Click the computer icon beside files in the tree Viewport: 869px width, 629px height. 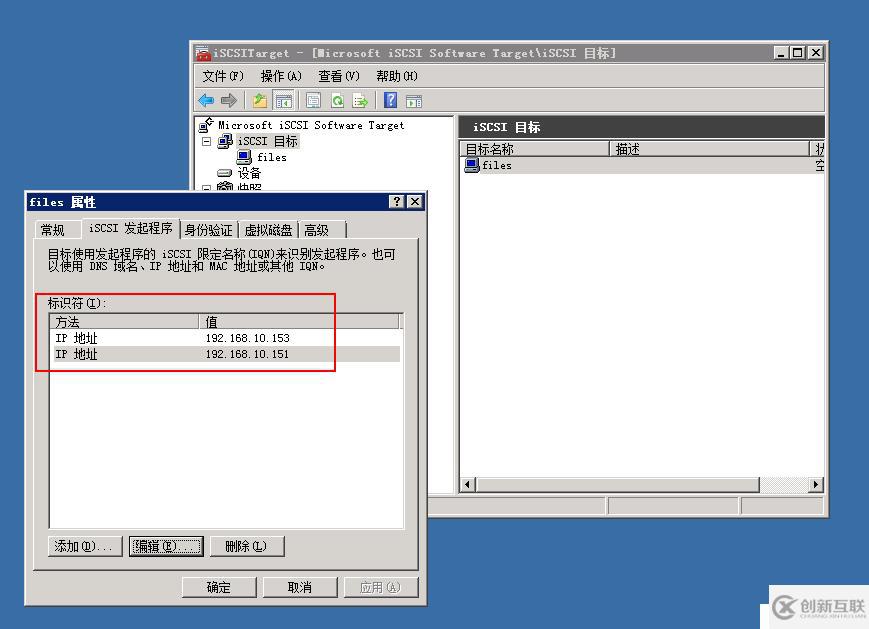pos(244,157)
